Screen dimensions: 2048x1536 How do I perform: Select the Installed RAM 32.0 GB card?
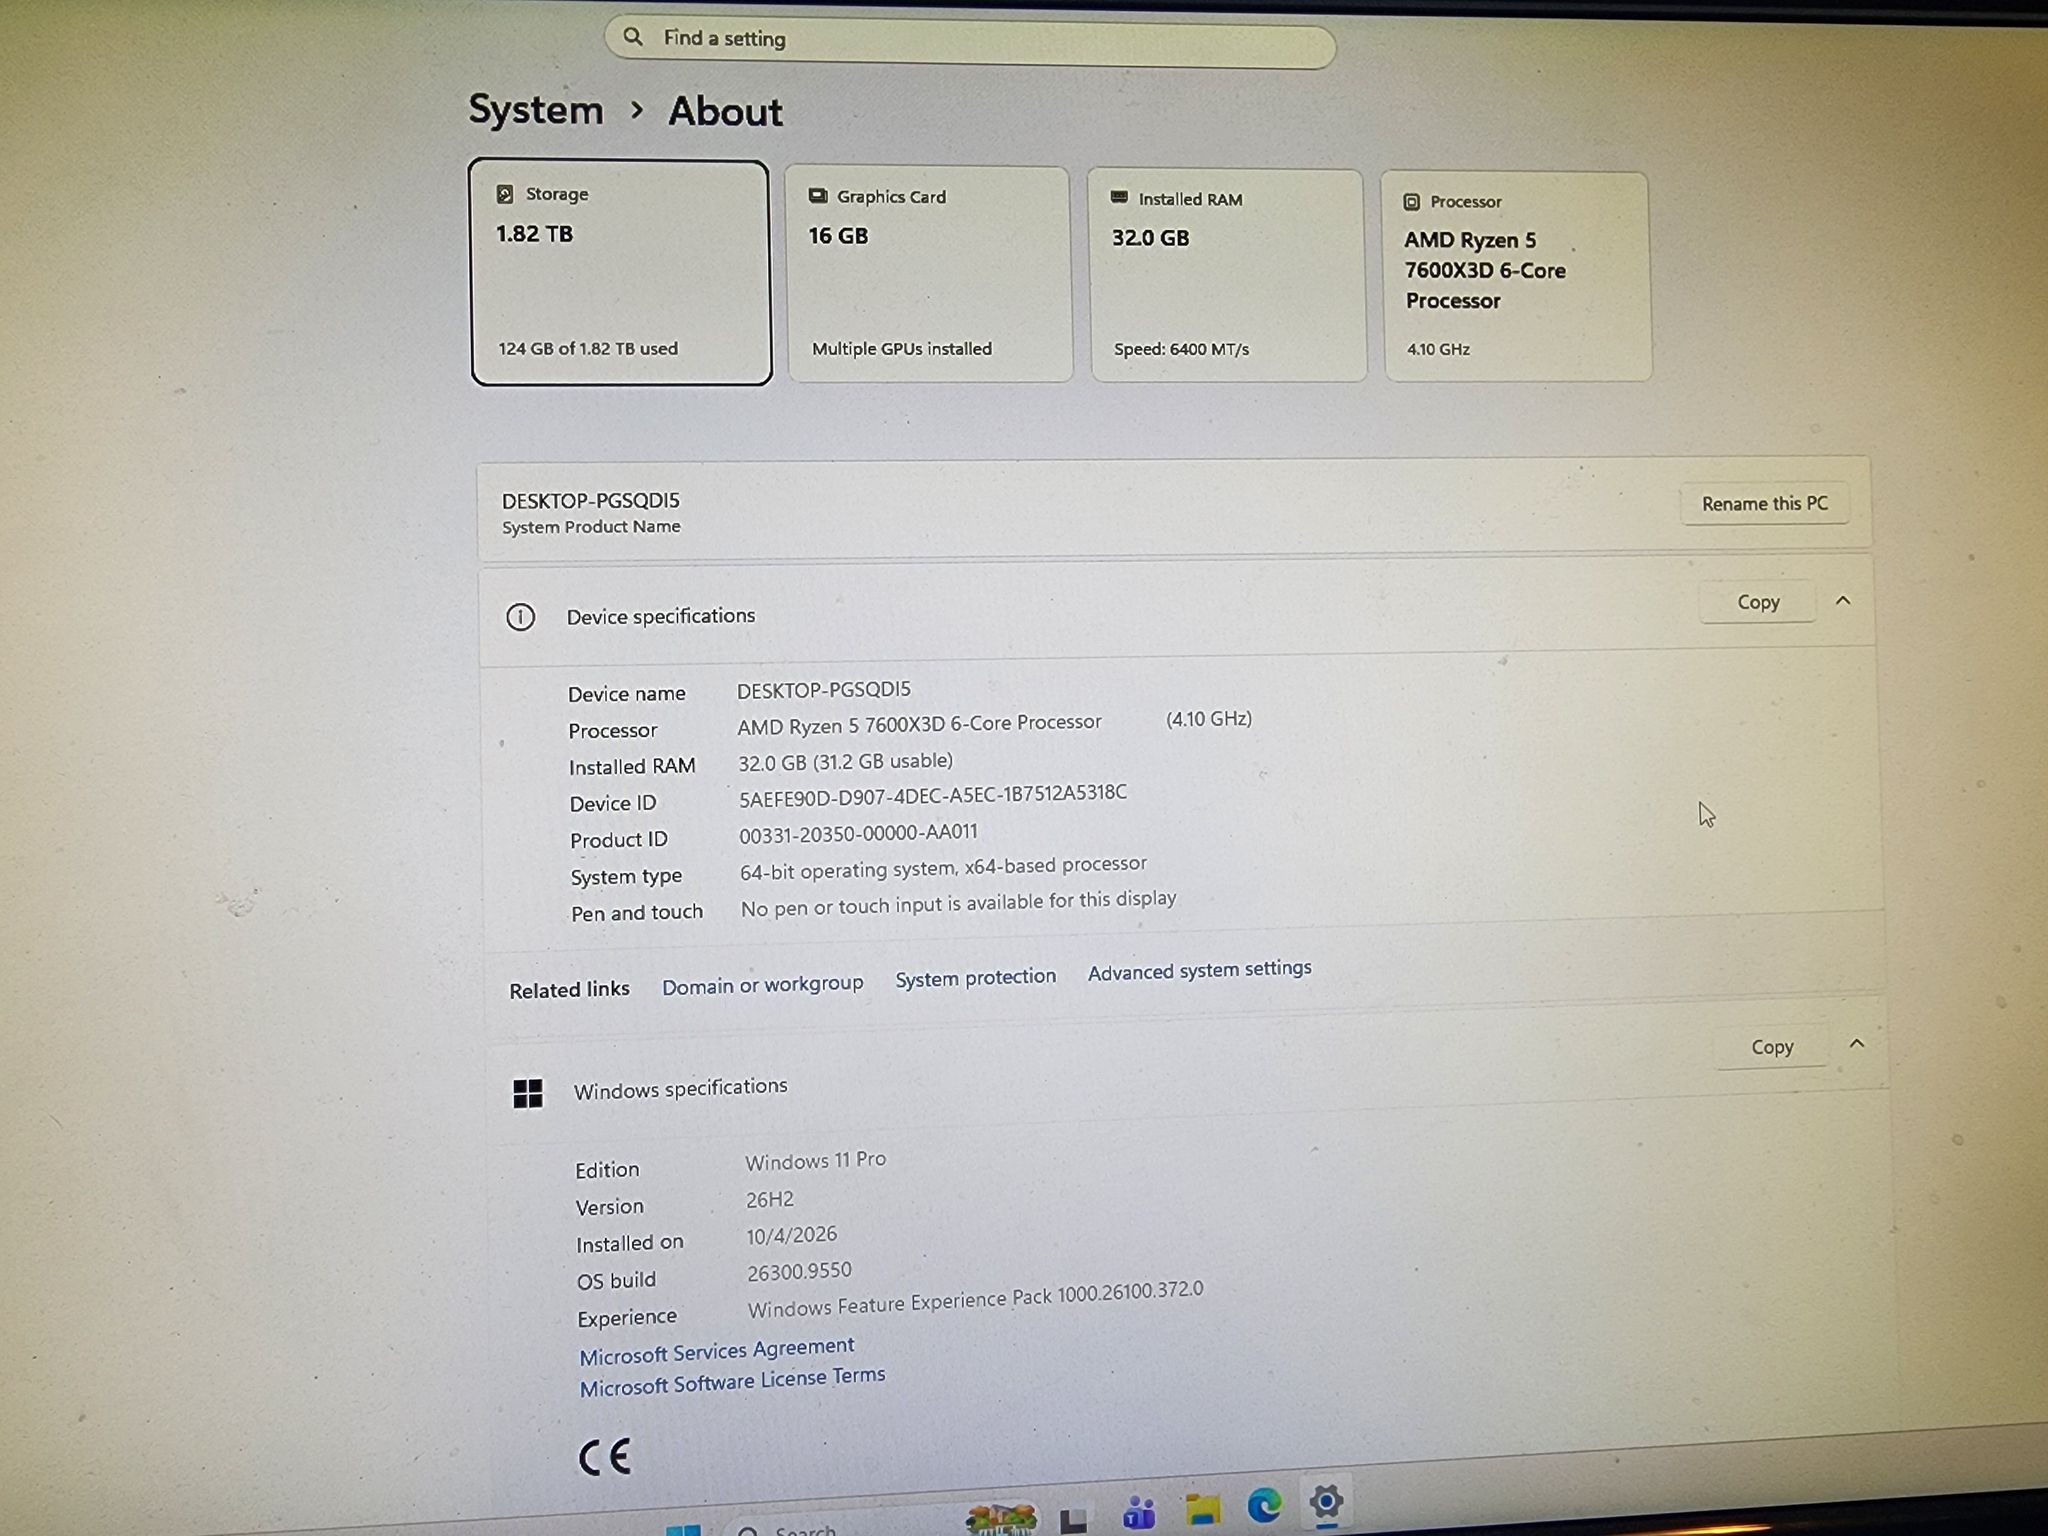point(1227,276)
